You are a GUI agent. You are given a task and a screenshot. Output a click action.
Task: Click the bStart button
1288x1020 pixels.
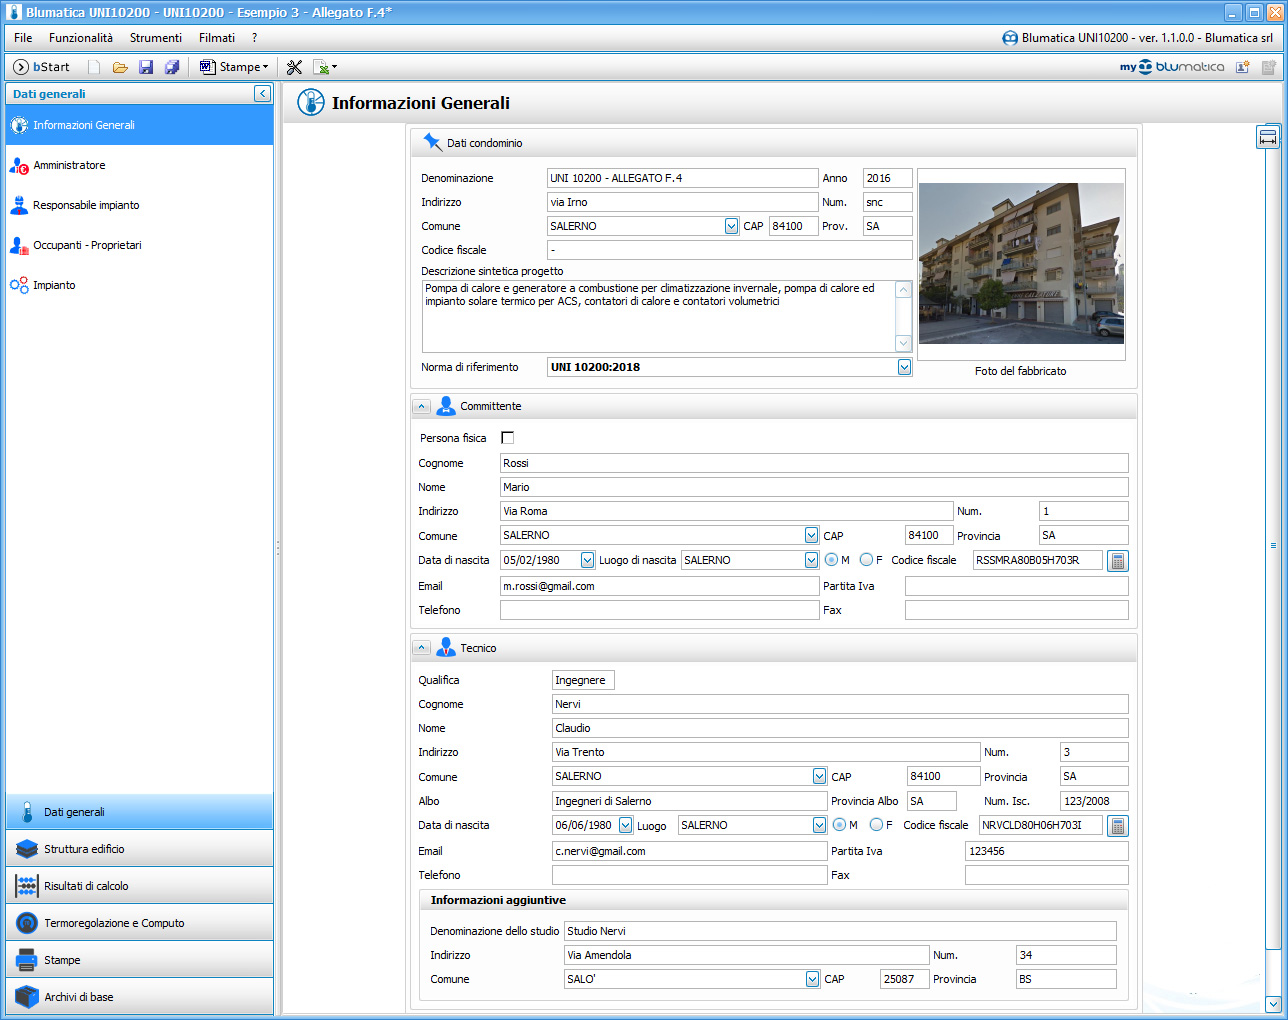tap(41, 67)
